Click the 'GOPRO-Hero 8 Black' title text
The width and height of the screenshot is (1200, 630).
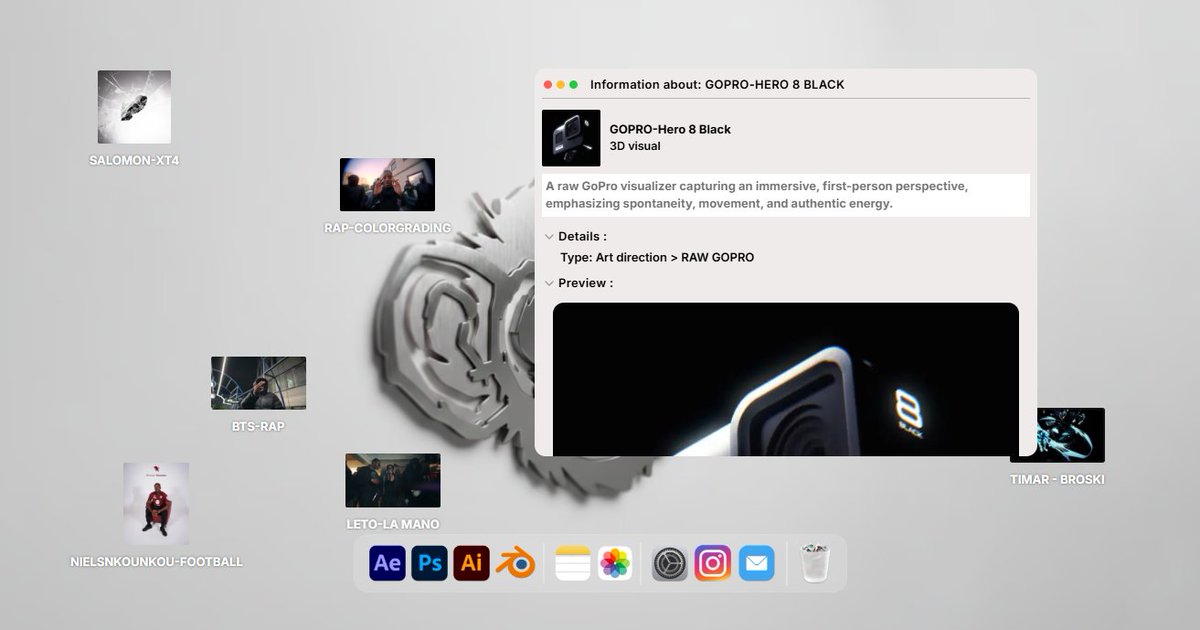click(670, 129)
